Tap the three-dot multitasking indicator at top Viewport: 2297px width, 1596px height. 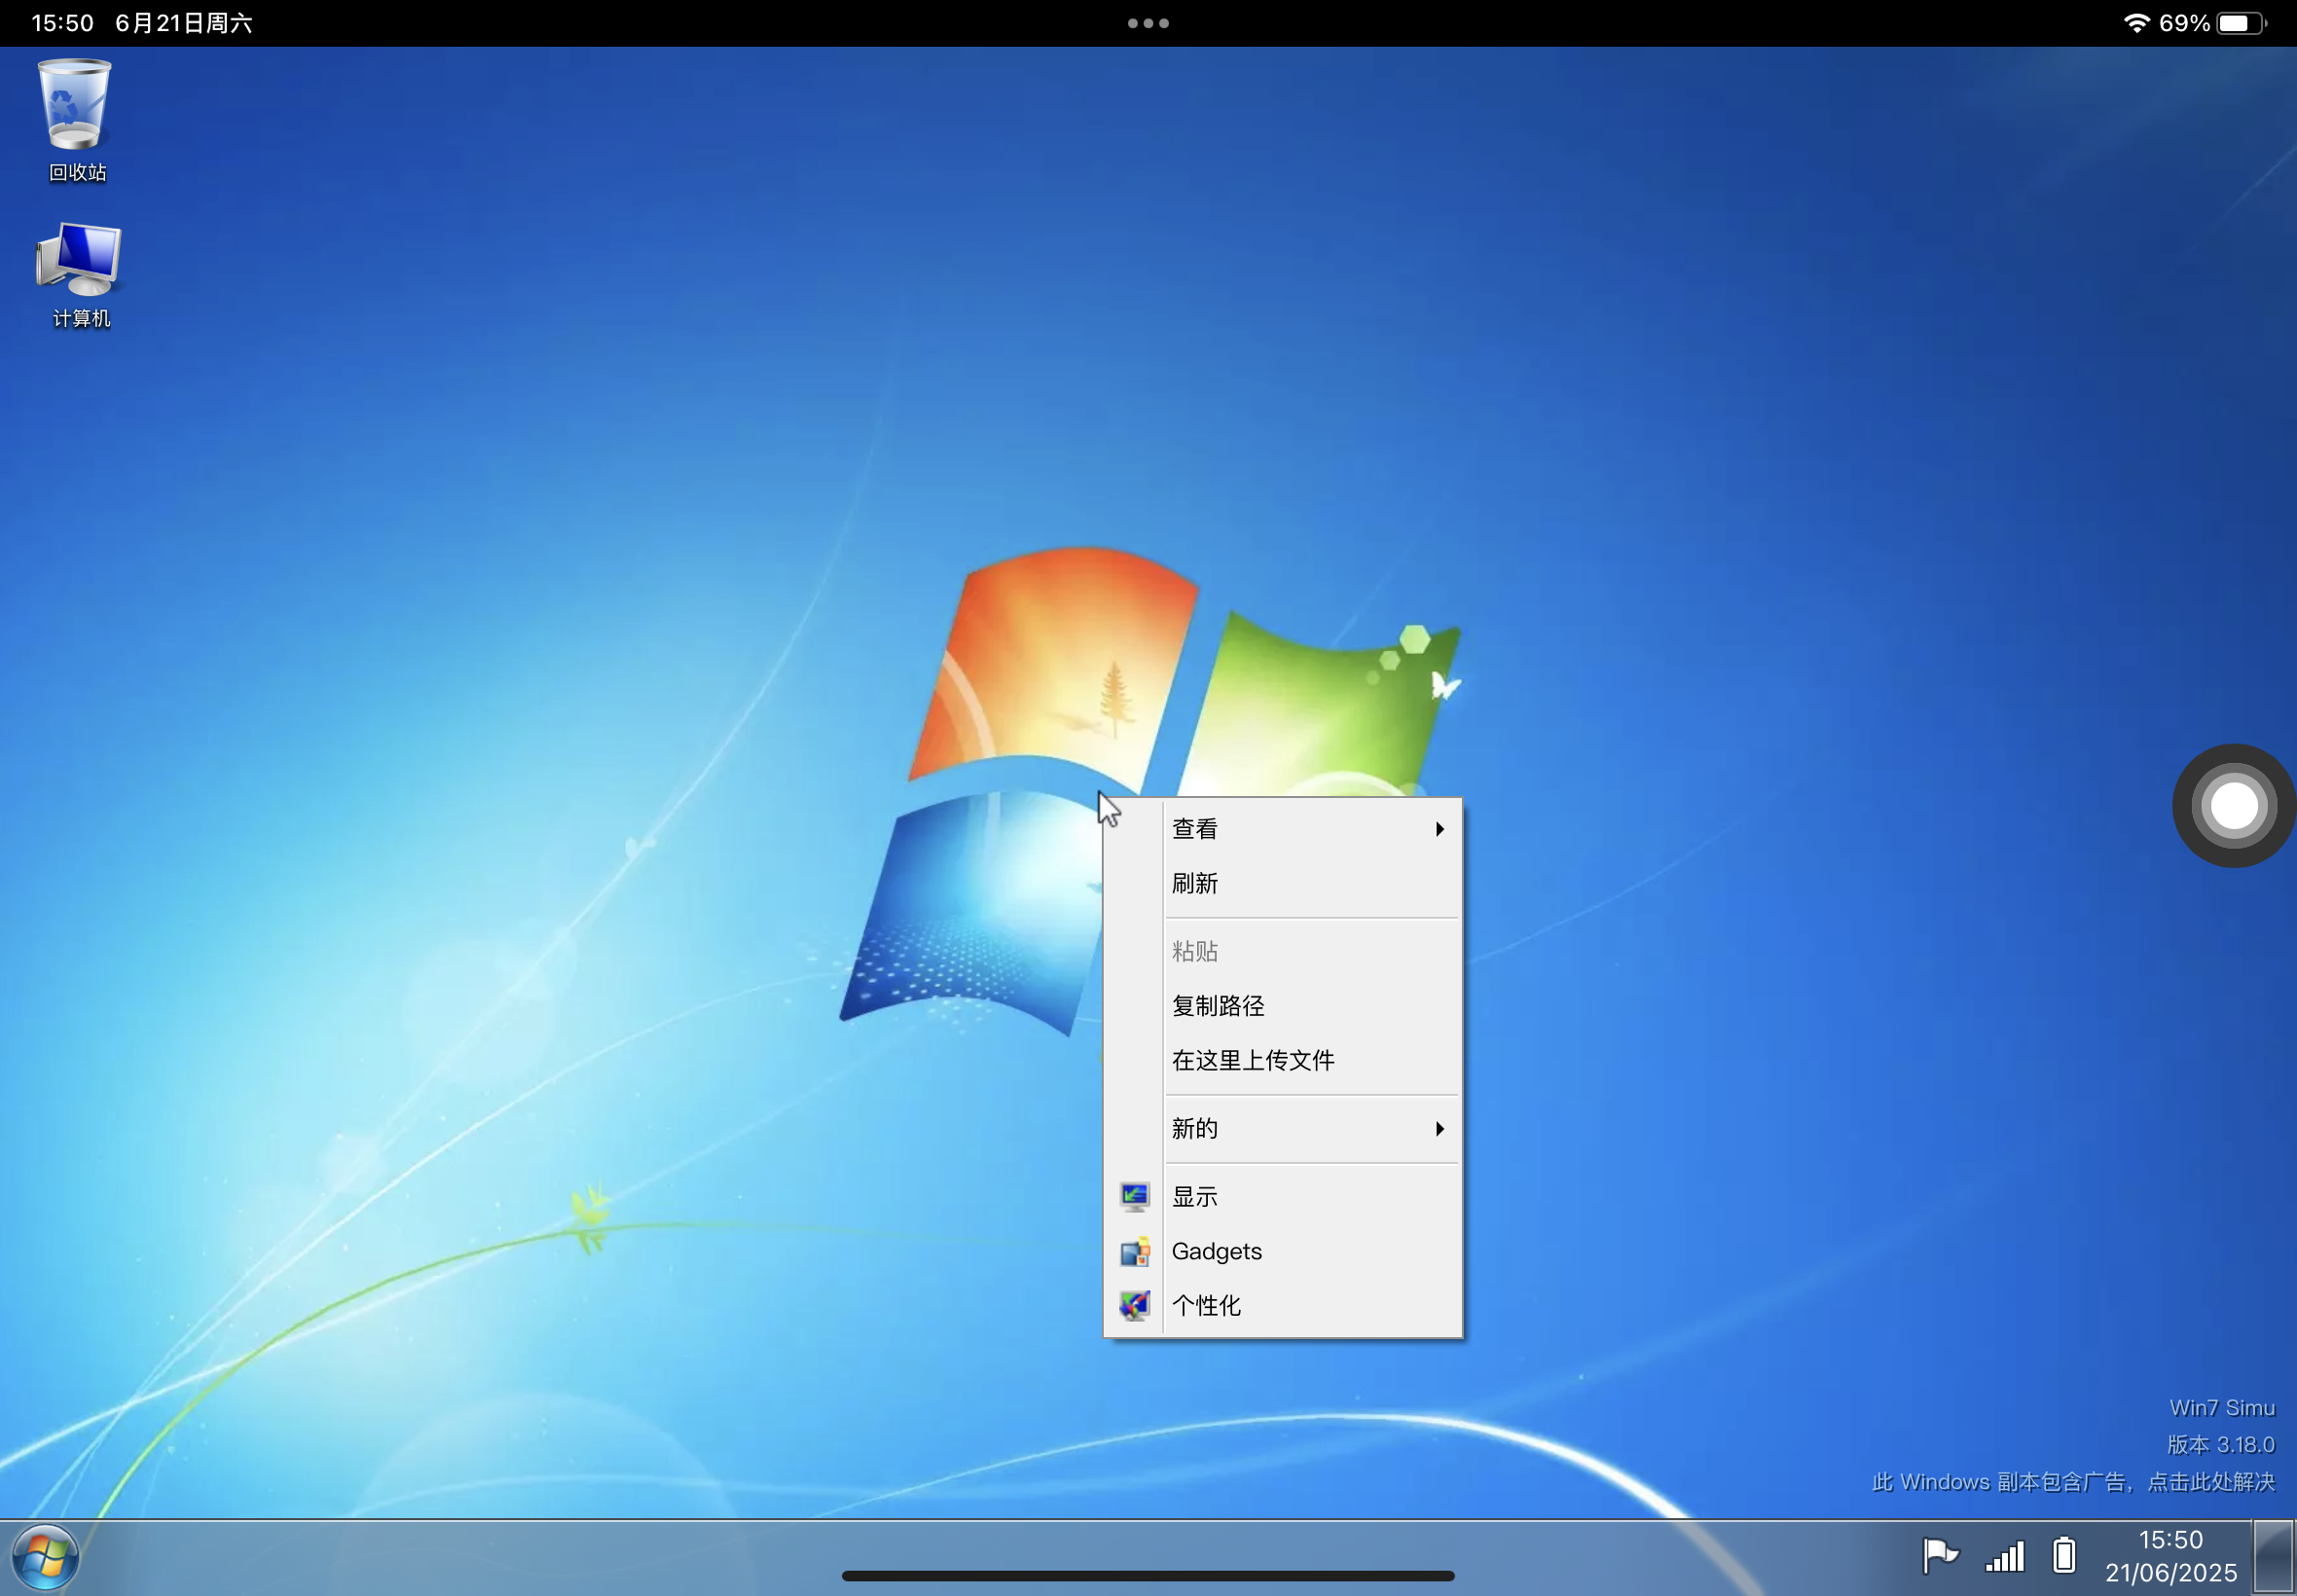click(x=1148, y=23)
